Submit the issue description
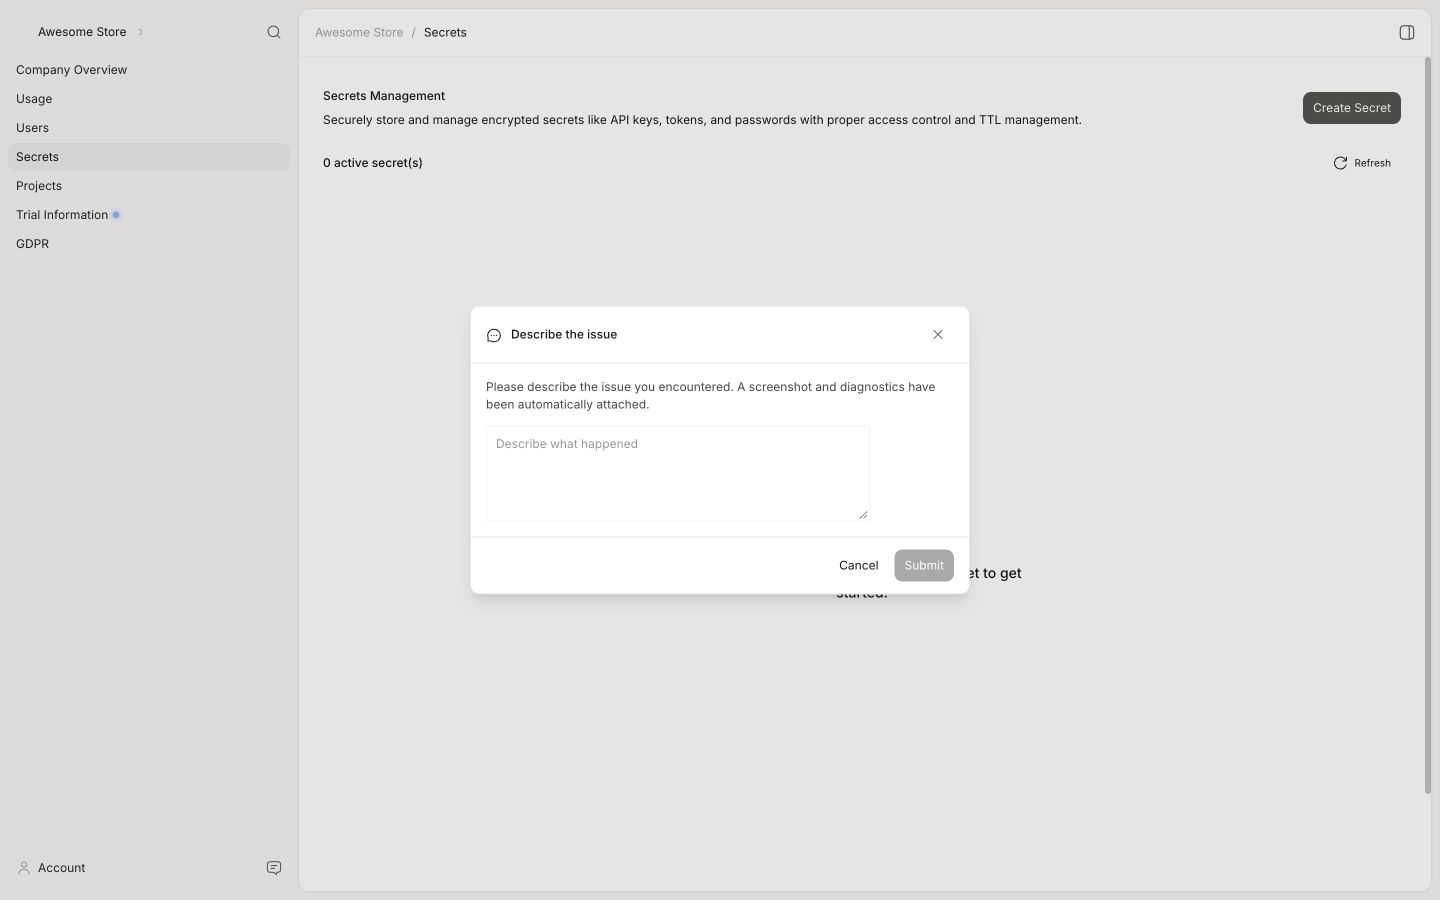This screenshot has width=1440, height=900. [x=924, y=565]
